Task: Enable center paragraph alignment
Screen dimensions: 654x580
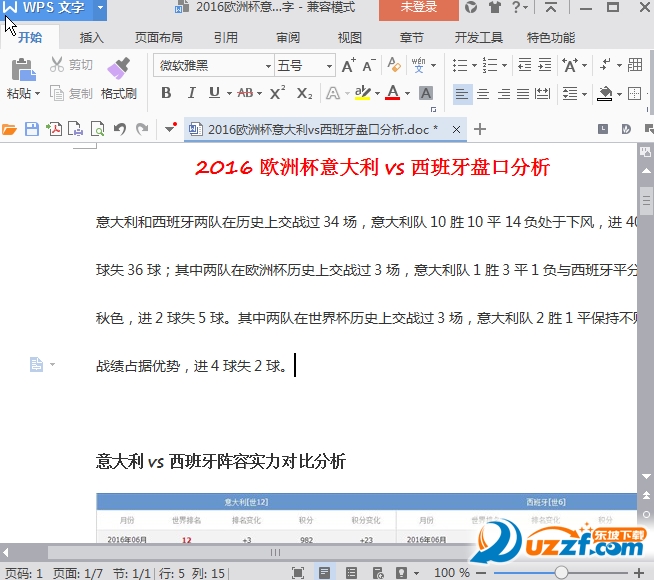Action: click(483, 94)
